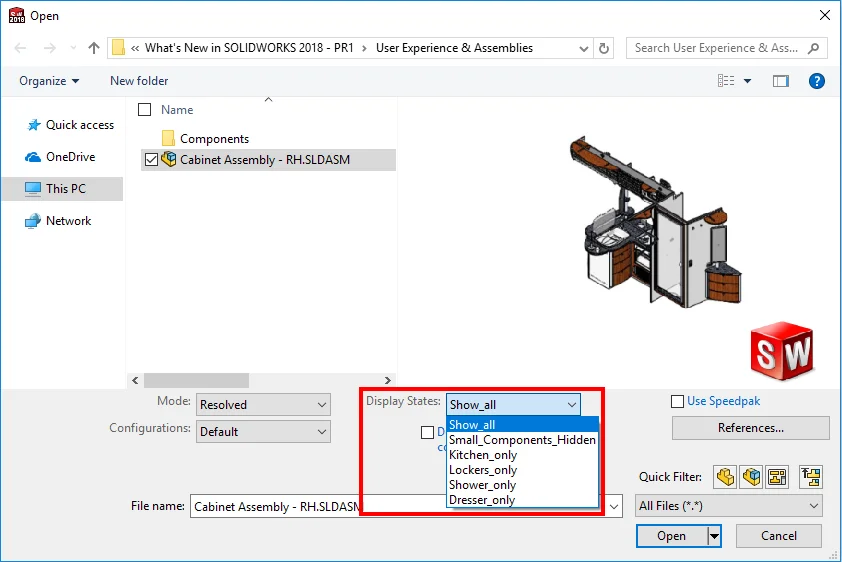842x562 pixels.
Task: Enable the Use Speedpak checkbox
Action: [x=678, y=401]
